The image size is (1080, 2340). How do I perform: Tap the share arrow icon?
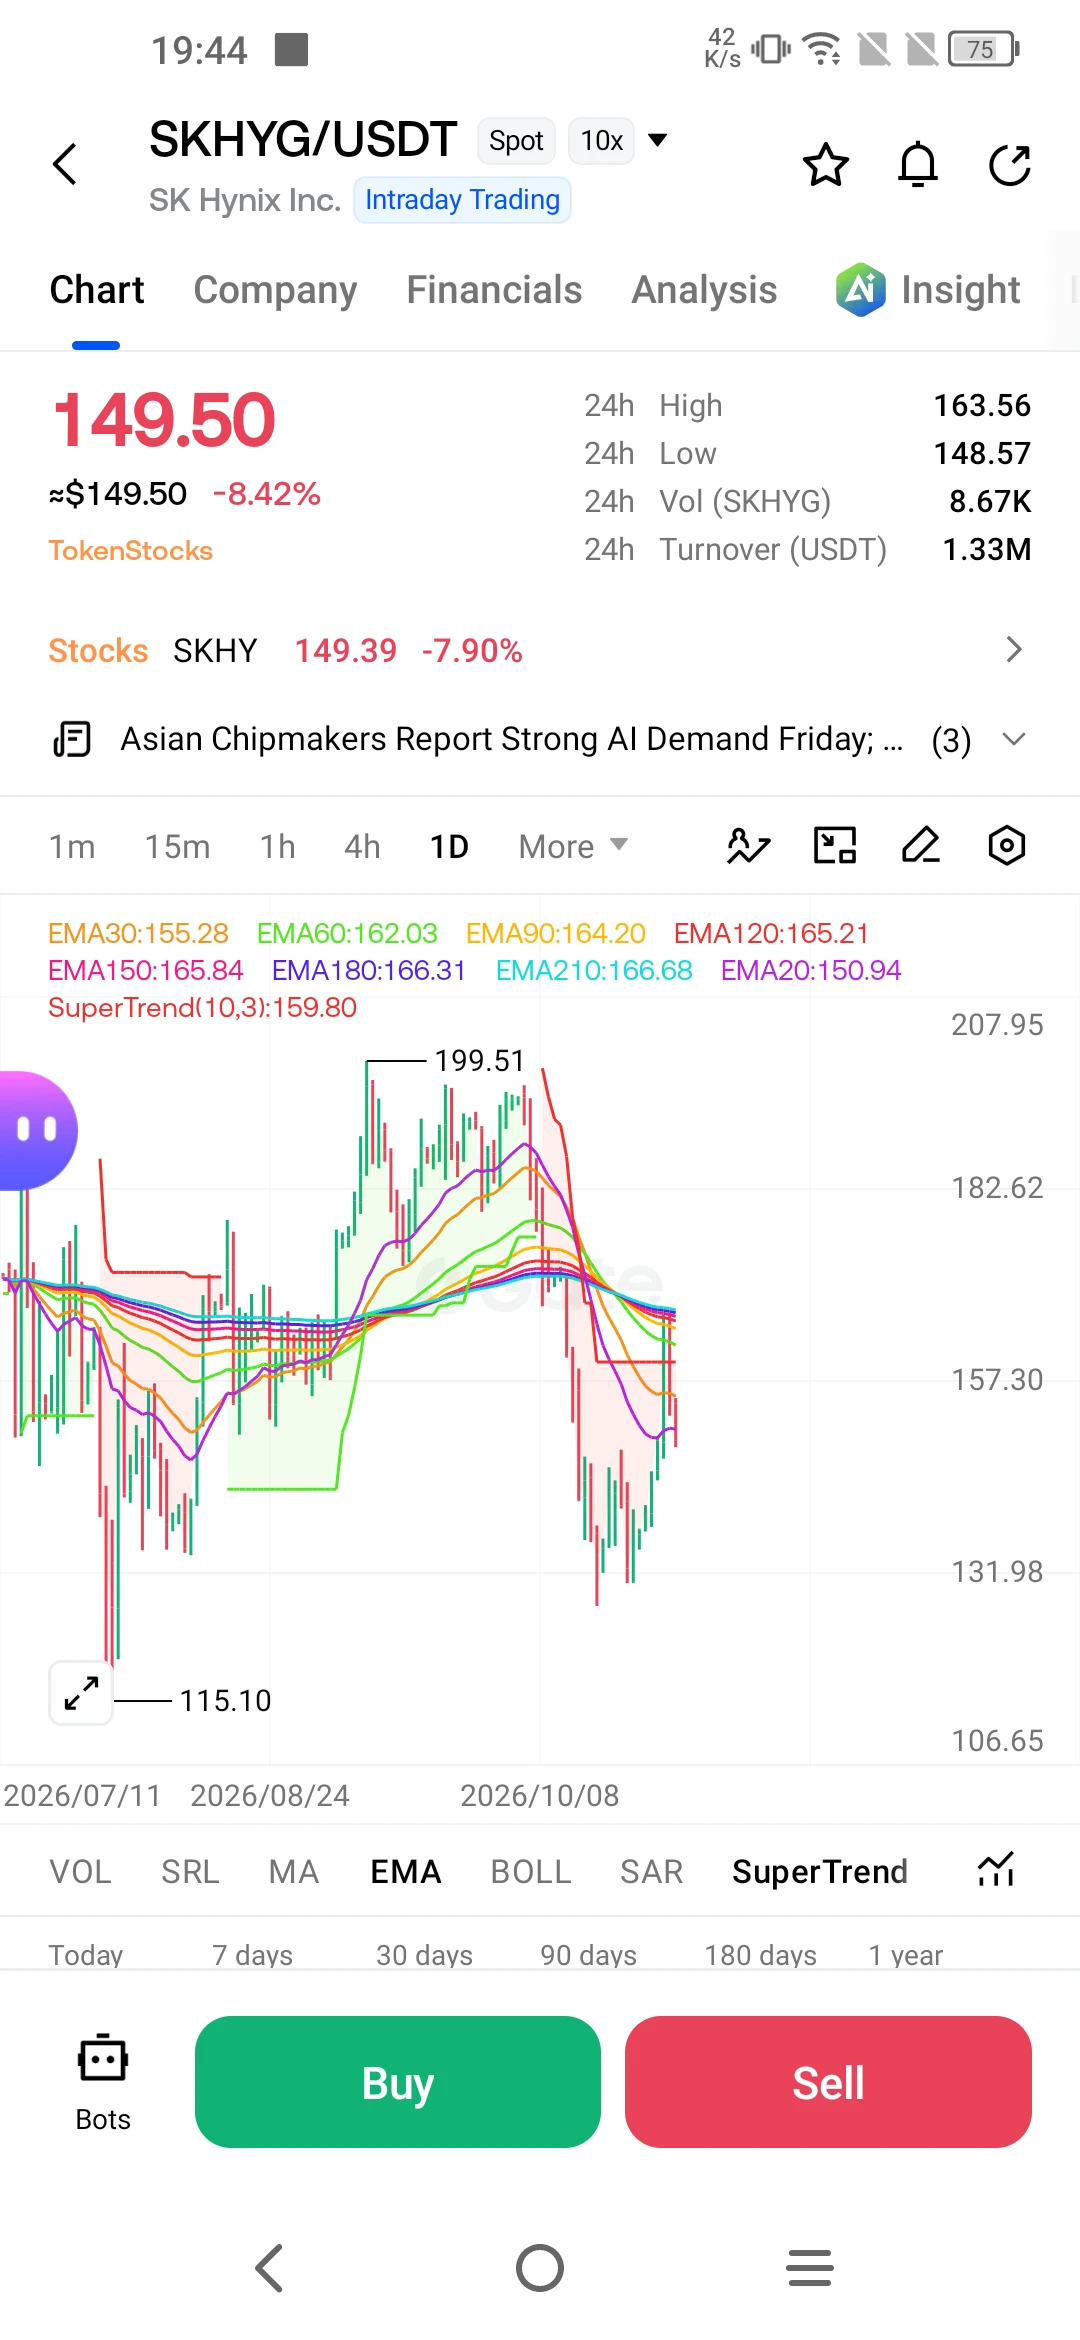click(x=1010, y=165)
